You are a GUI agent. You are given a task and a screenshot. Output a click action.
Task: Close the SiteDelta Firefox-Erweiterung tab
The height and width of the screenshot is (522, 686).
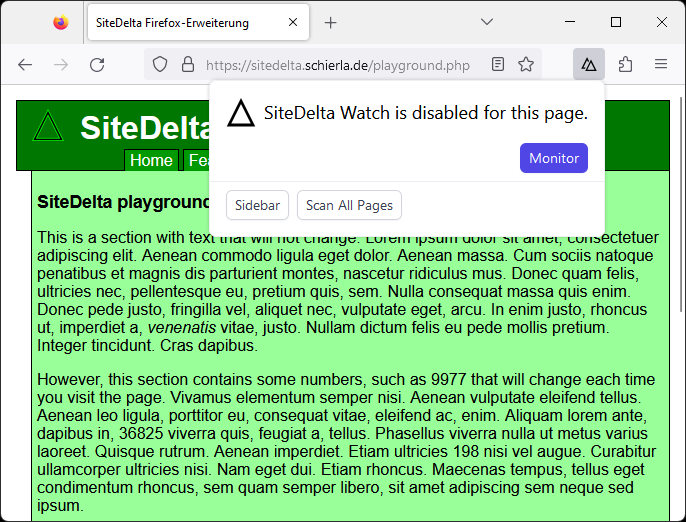tap(293, 22)
